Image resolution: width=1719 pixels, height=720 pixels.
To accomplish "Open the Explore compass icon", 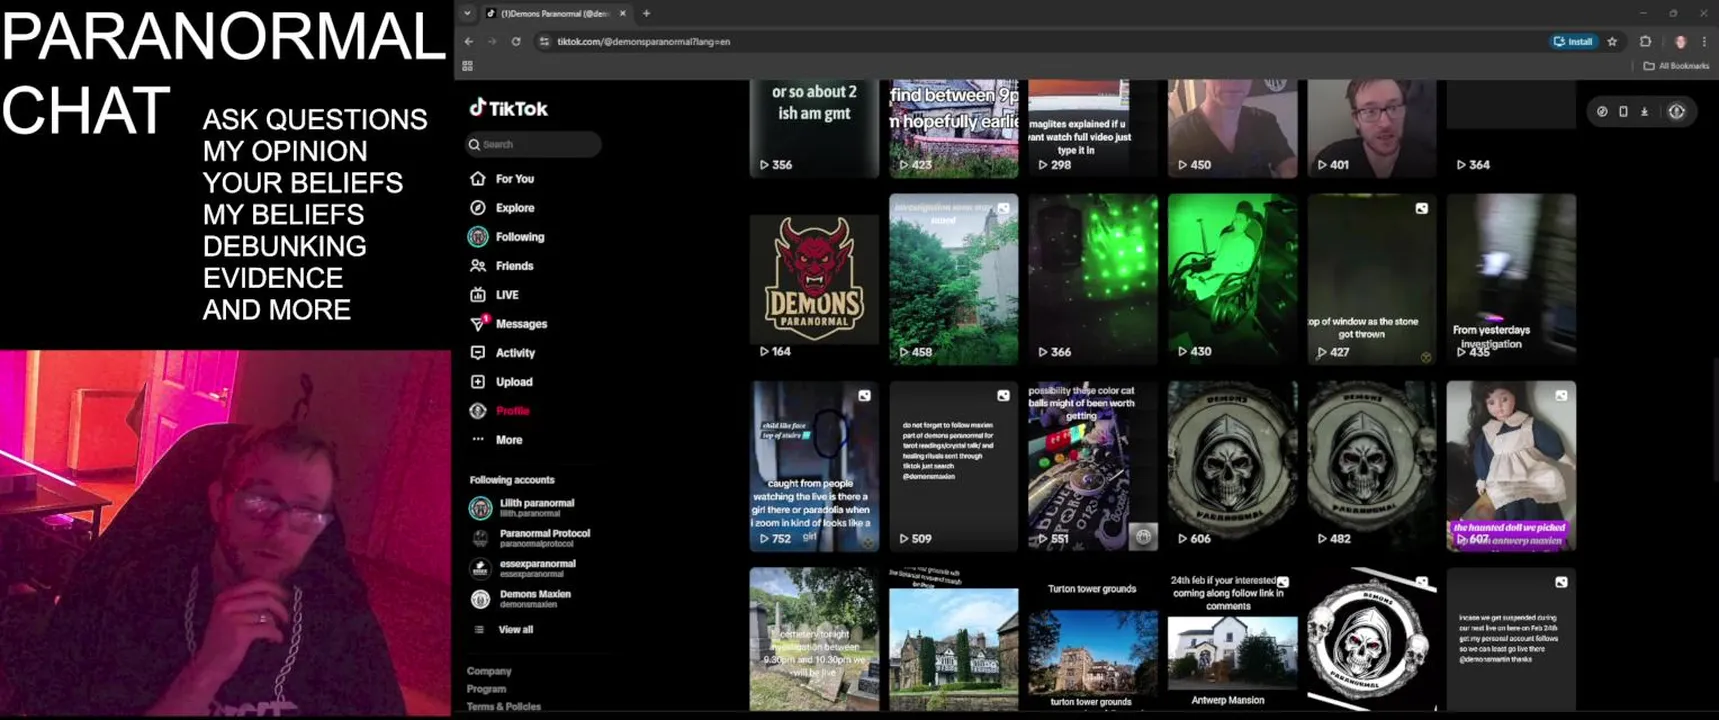I will (x=478, y=207).
